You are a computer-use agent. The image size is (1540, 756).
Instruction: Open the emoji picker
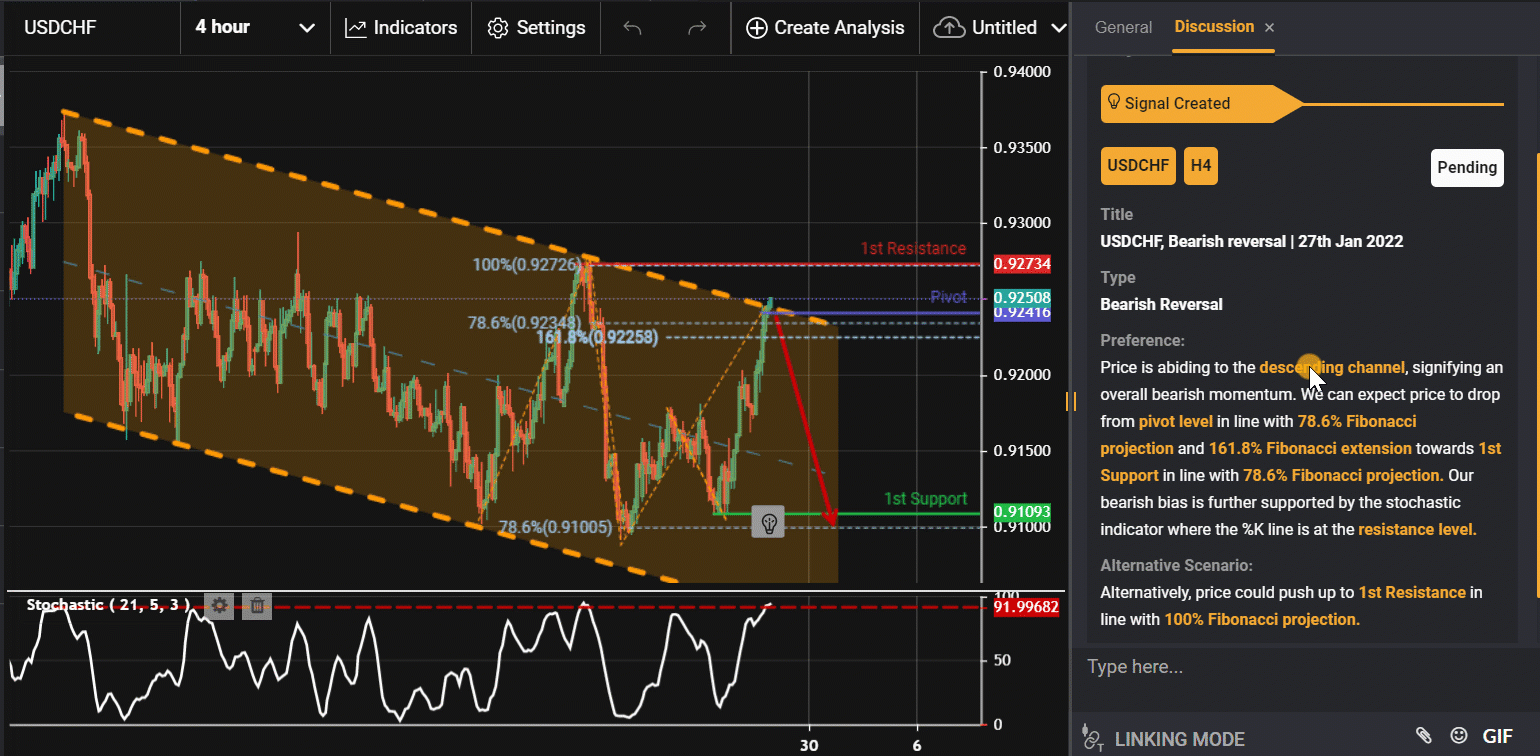click(x=1459, y=736)
